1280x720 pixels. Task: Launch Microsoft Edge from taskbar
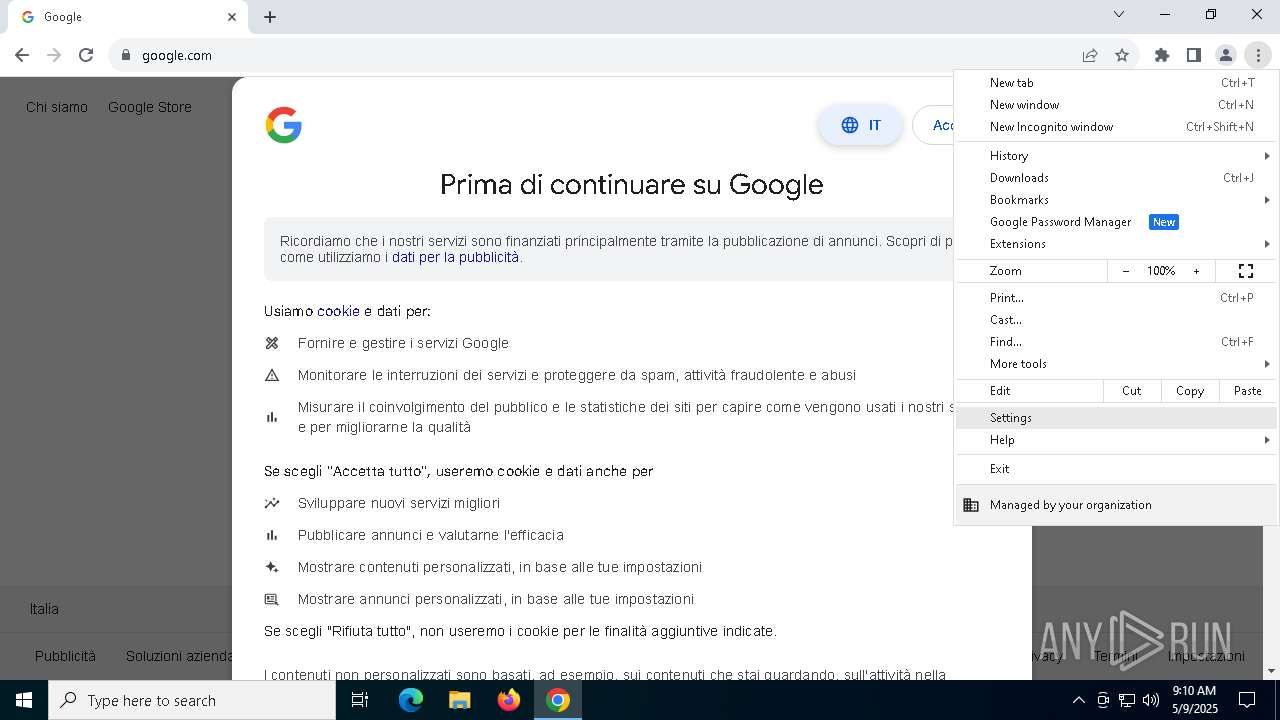411,700
